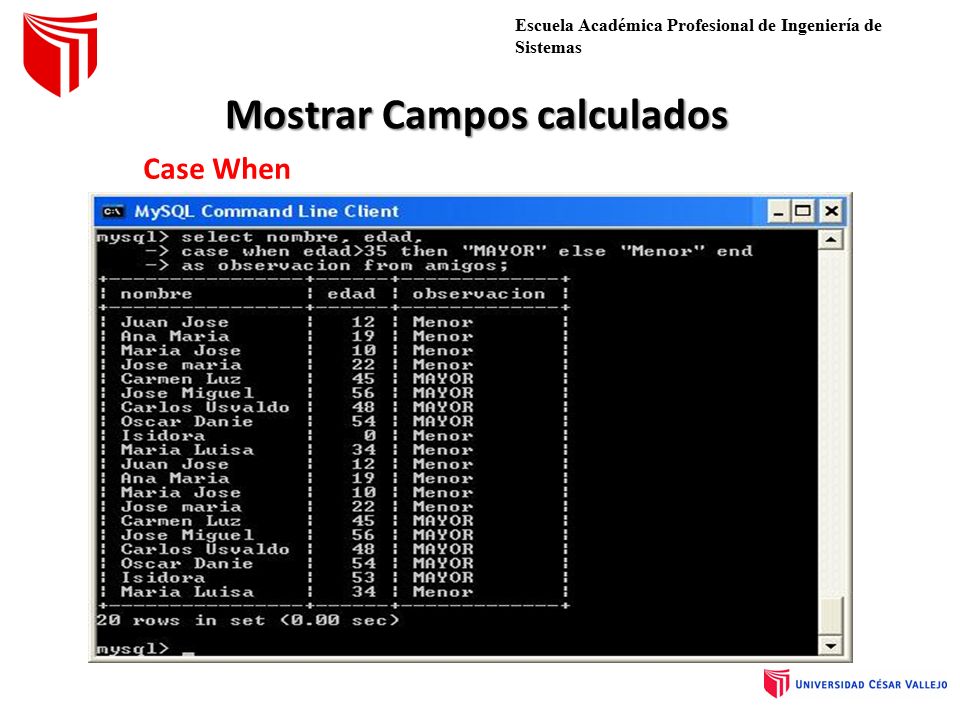The image size is (960, 720).
Task: Click the vertical scrollbar thumb in console
Action: point(830,617)
